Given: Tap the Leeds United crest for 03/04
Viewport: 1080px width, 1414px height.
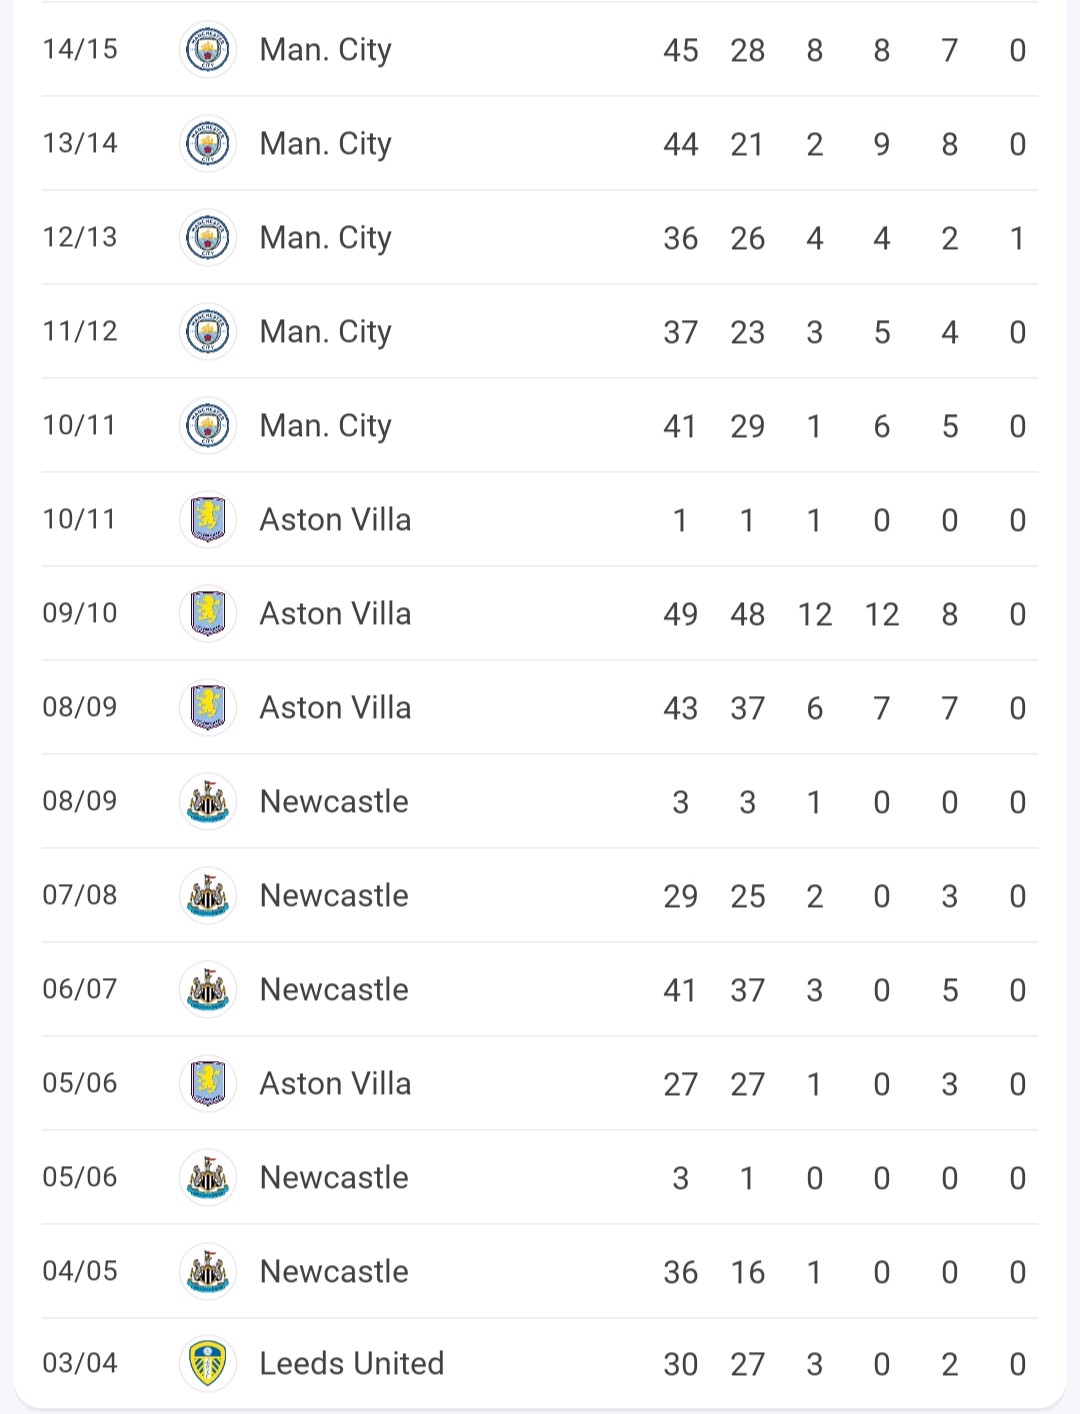Looking at the screenshot, I should [x=208, y=1363].
